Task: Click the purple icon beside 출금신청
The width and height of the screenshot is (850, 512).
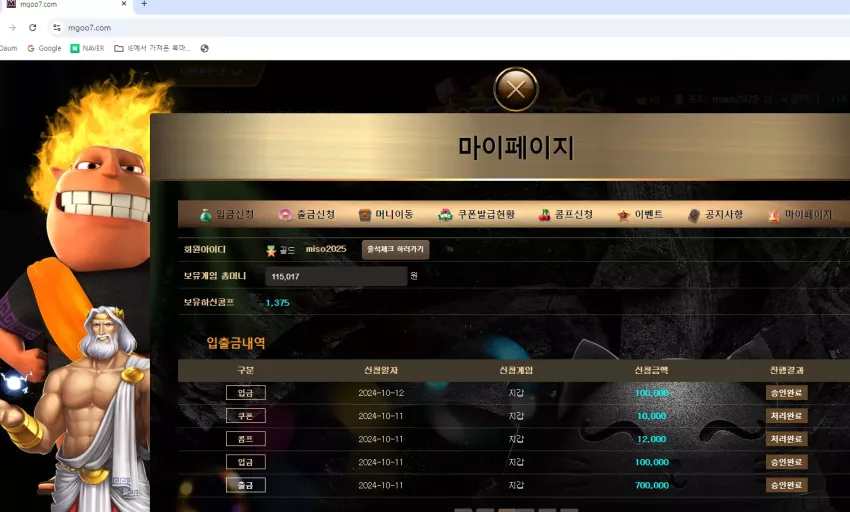Action: point(285,215)
